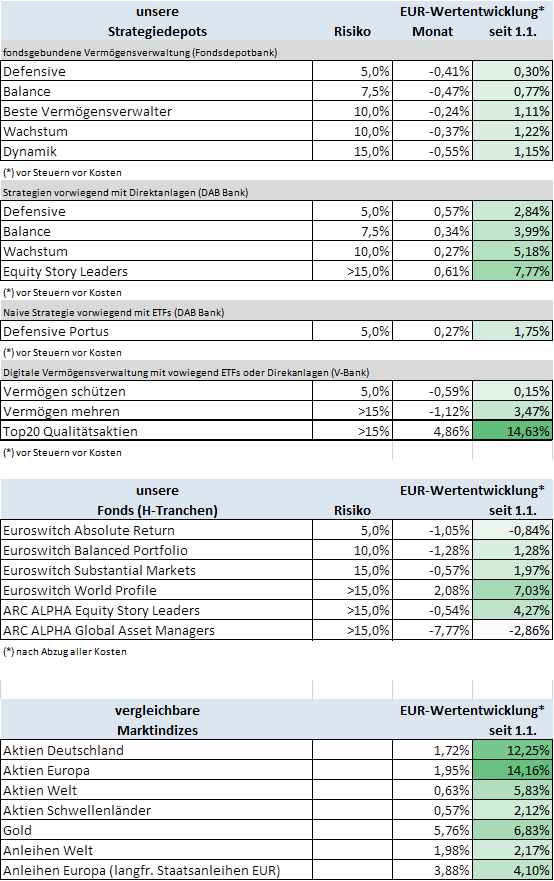Click the -7,77% monthly value
The image size is (554, 881).
click(x=432, y=630)
